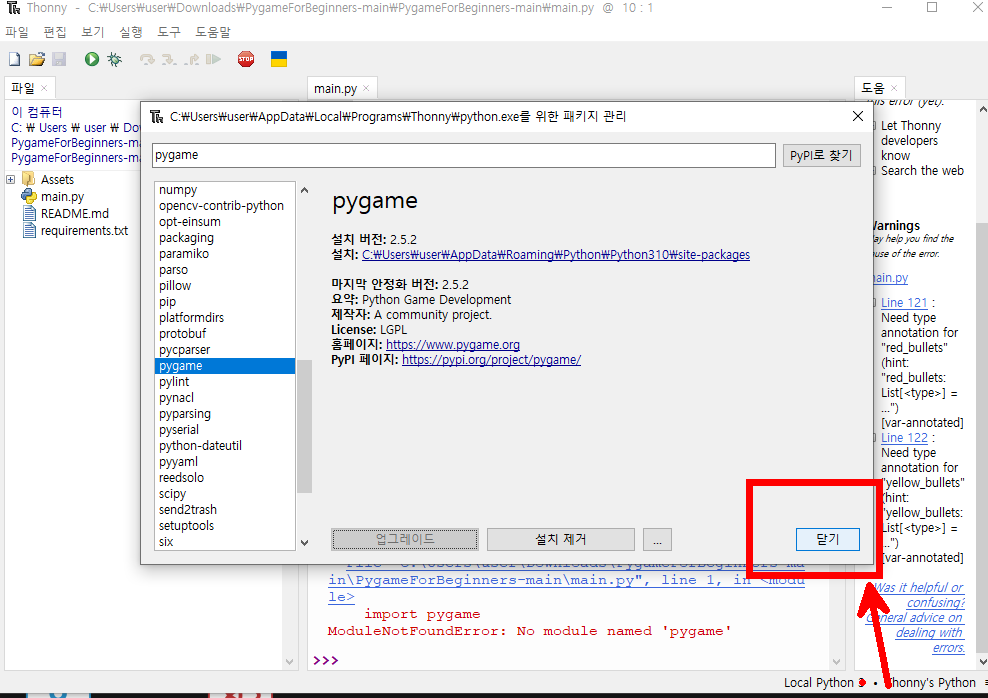Close the package manager dialog with X
Viewport: 988px width, 698px height.
tap(858, 116)
